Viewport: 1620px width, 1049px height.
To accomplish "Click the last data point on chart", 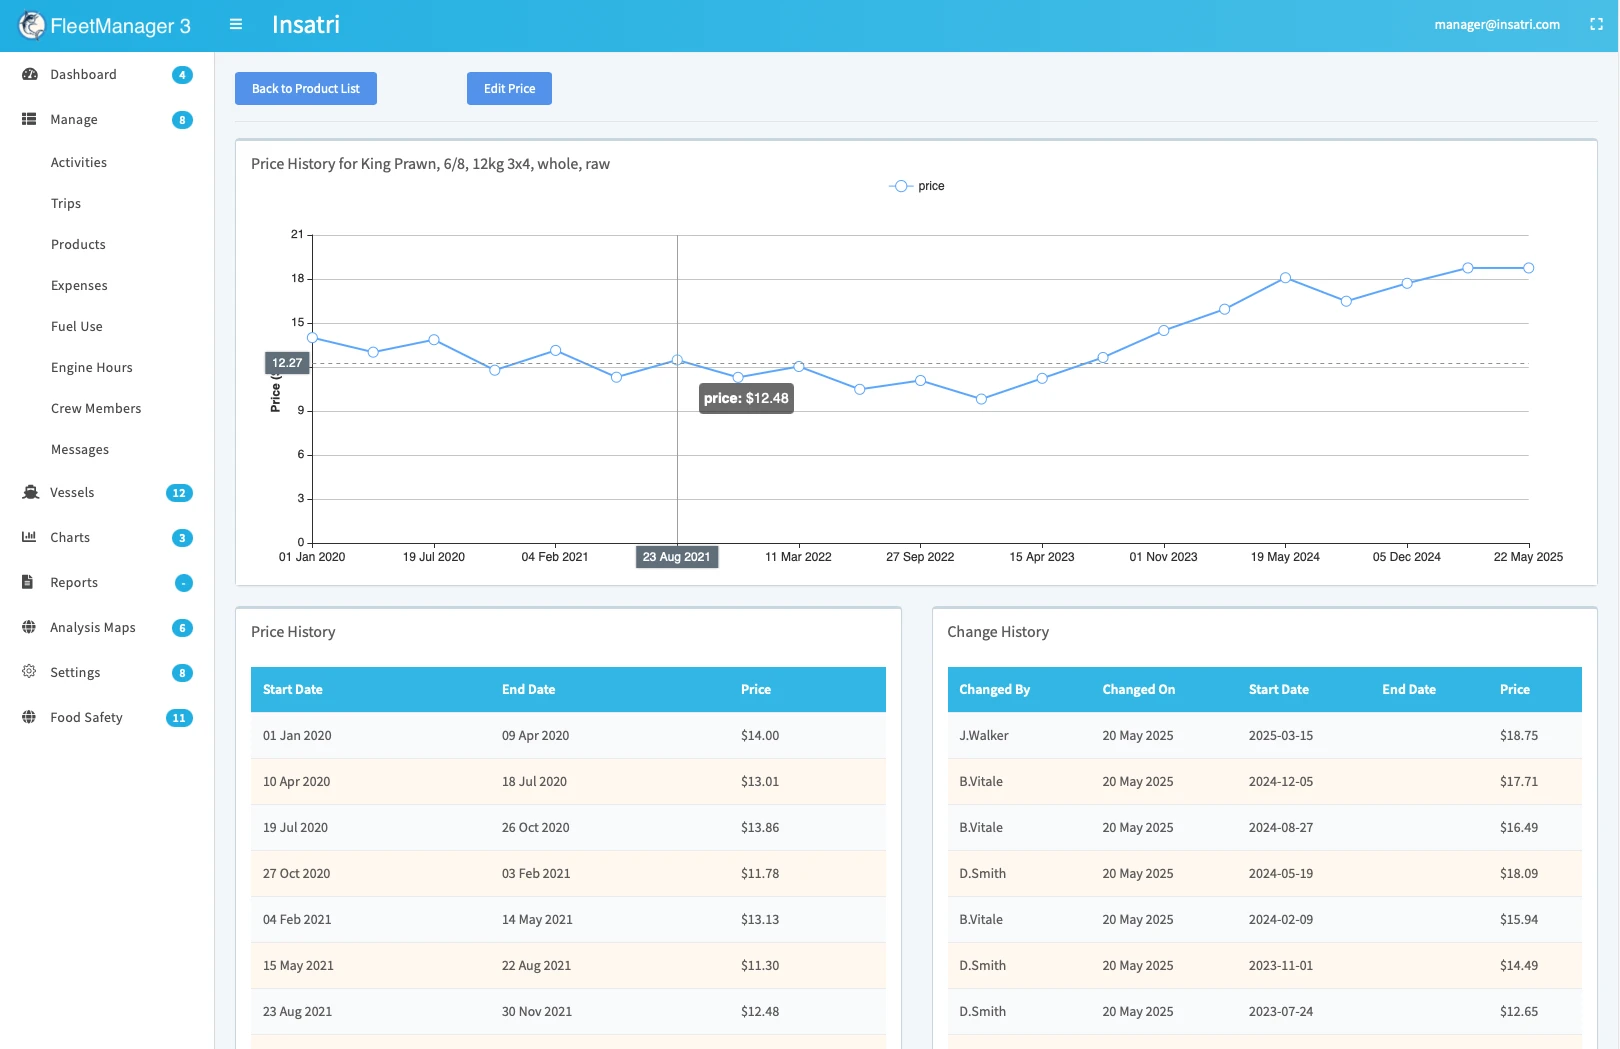I will pos(1528,268).
